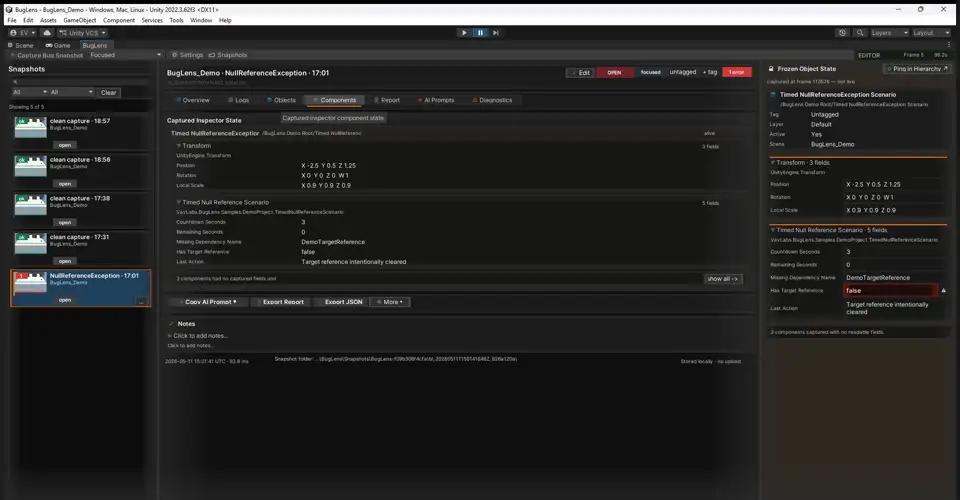The height and width of the screenshot is (500, 960).
Task: Open the Undo History clock icon
Action: coord(842,33)
